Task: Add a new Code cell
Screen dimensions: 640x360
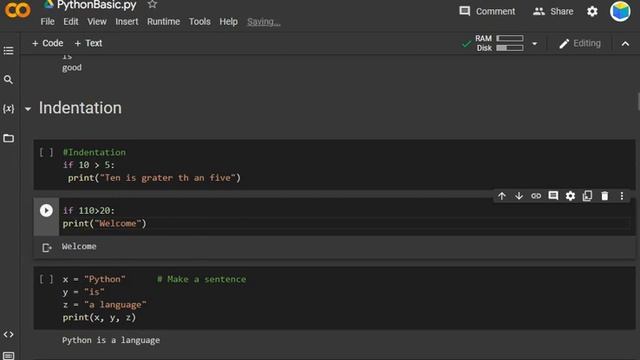Action: click(47, 43)
